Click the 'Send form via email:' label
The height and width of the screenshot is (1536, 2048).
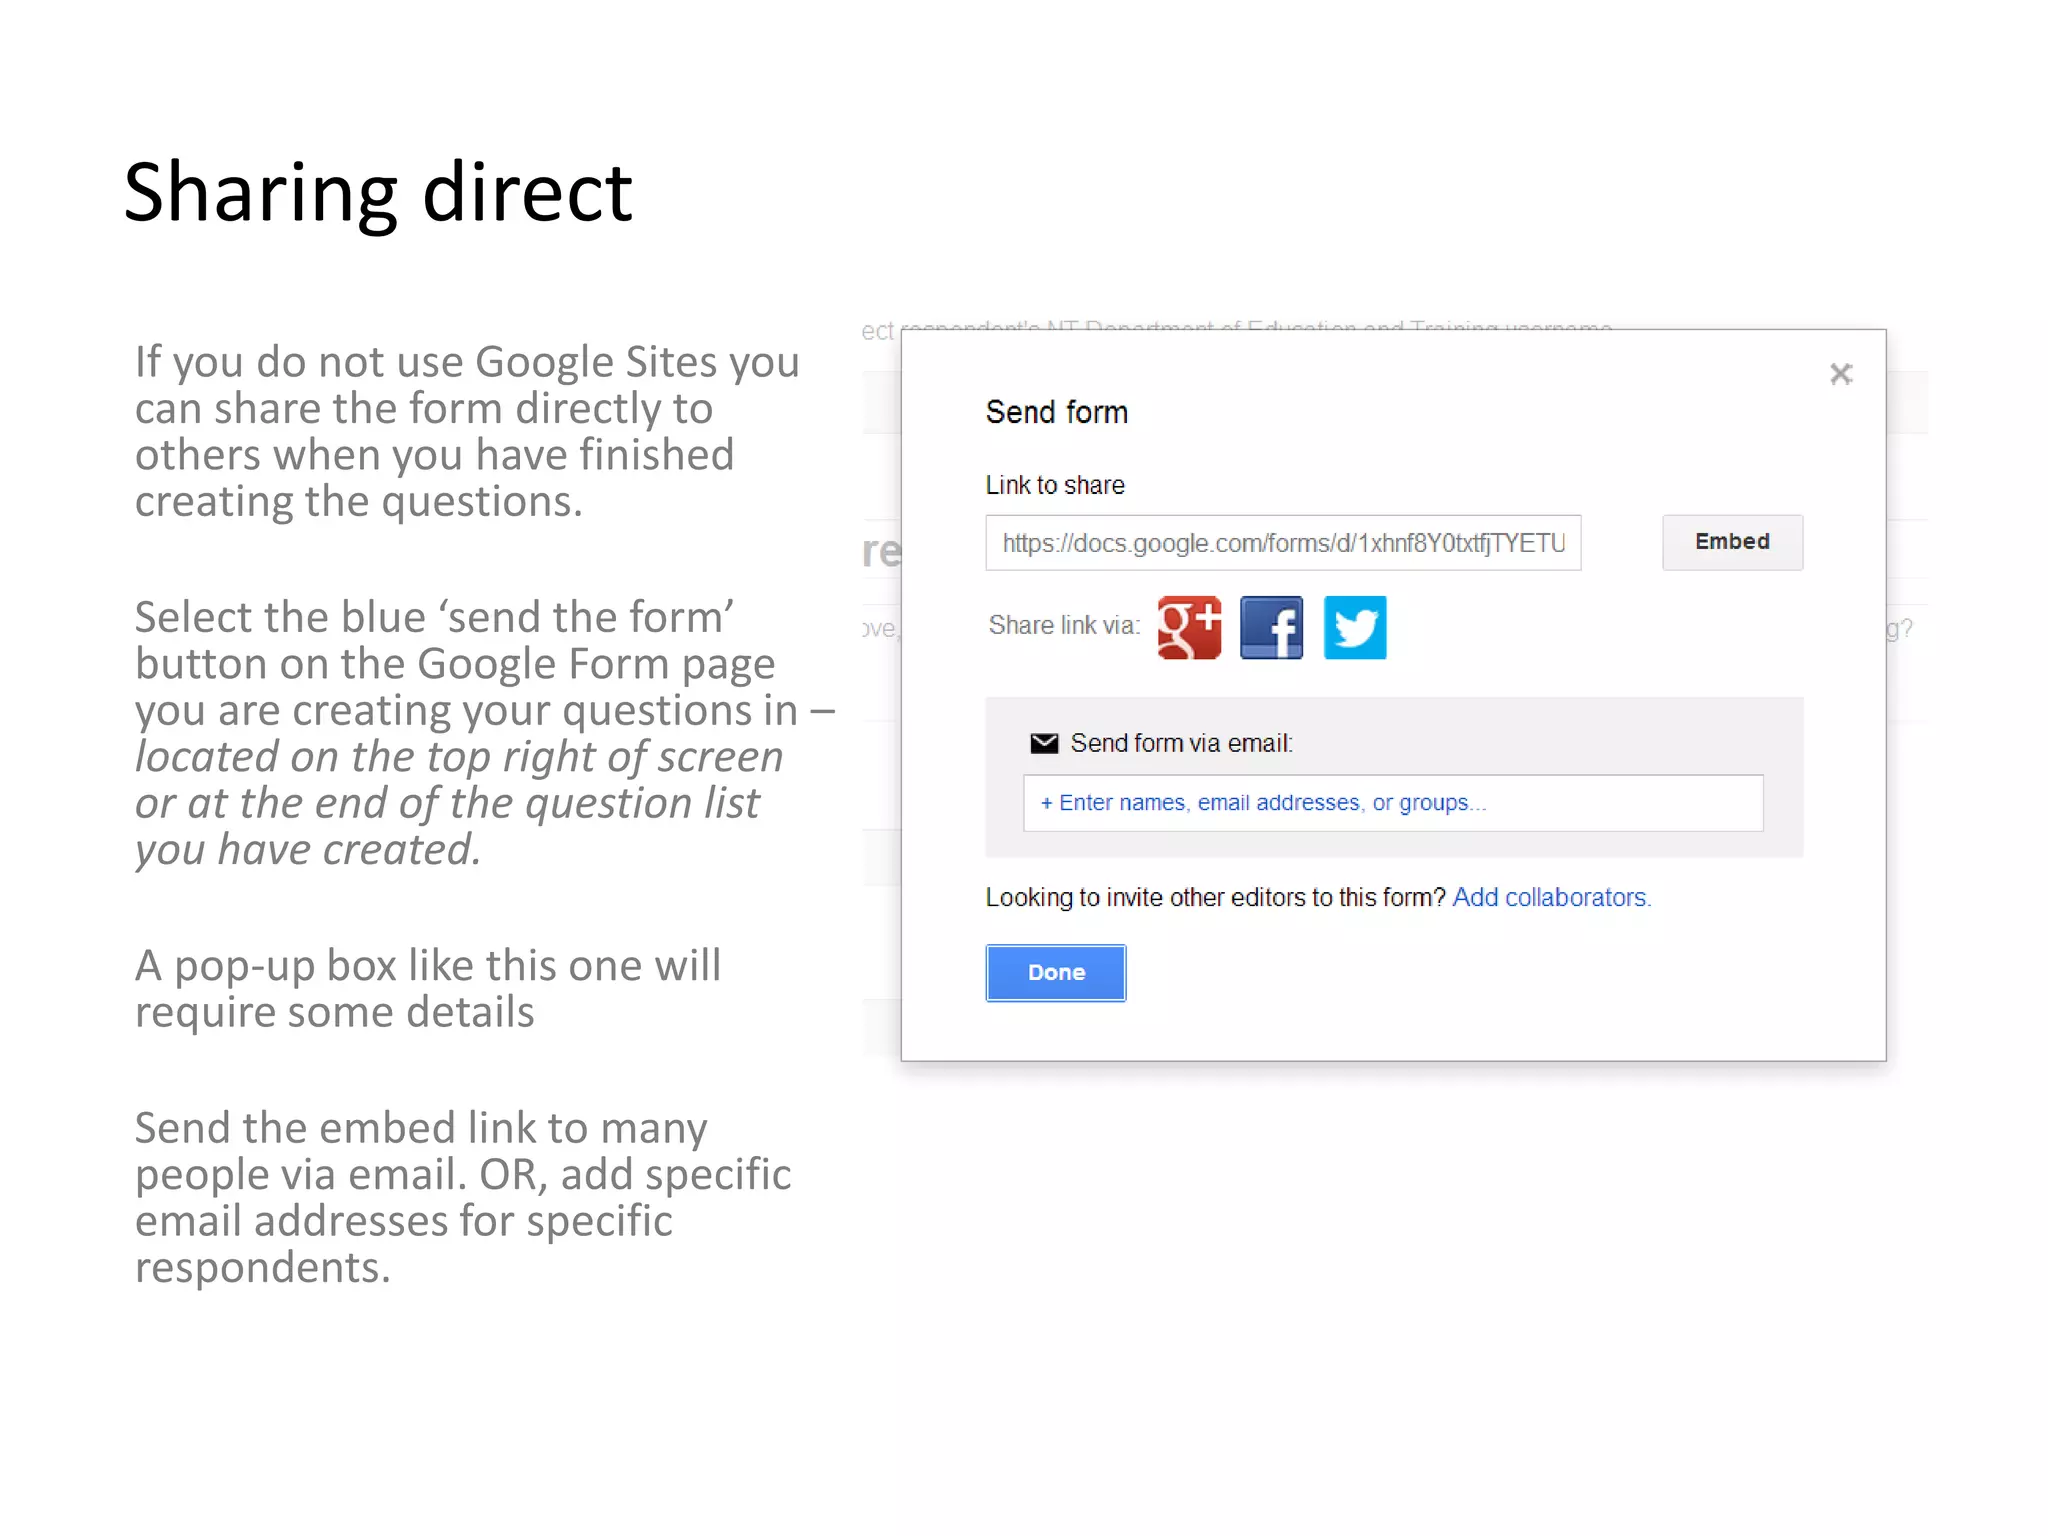click(x=1181, y=743)
